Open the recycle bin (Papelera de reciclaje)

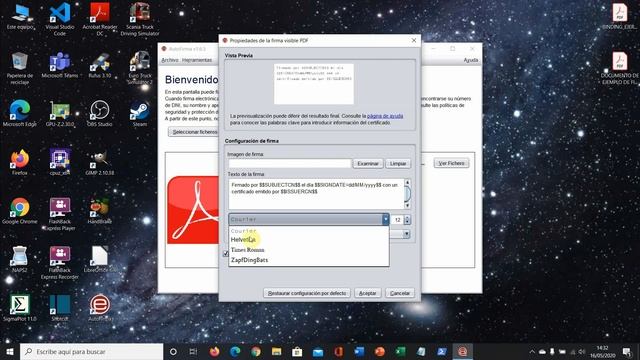point(20,68)
